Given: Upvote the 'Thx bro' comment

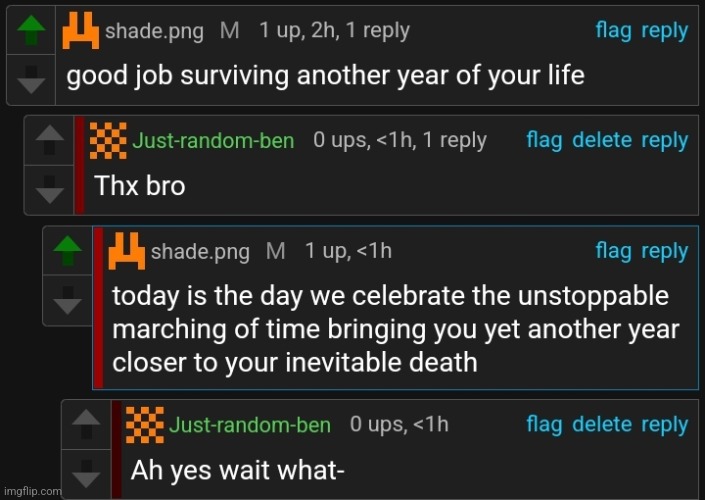Looking at the screenshot, I should pos(49,140).
